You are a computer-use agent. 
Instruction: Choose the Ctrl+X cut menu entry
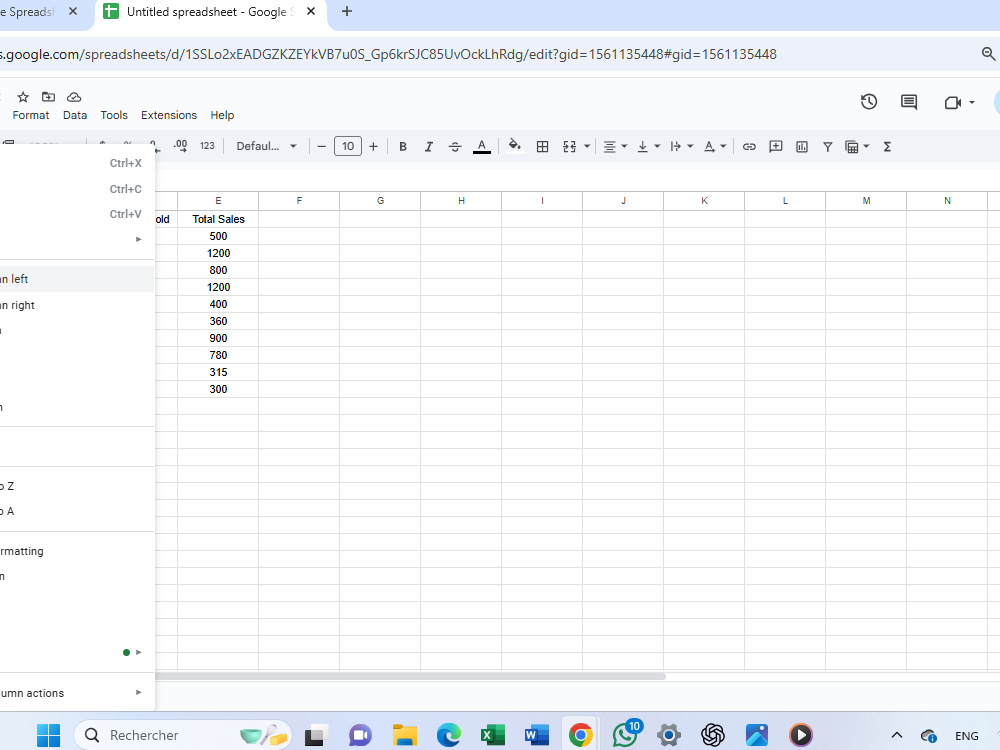click(77, 163)
